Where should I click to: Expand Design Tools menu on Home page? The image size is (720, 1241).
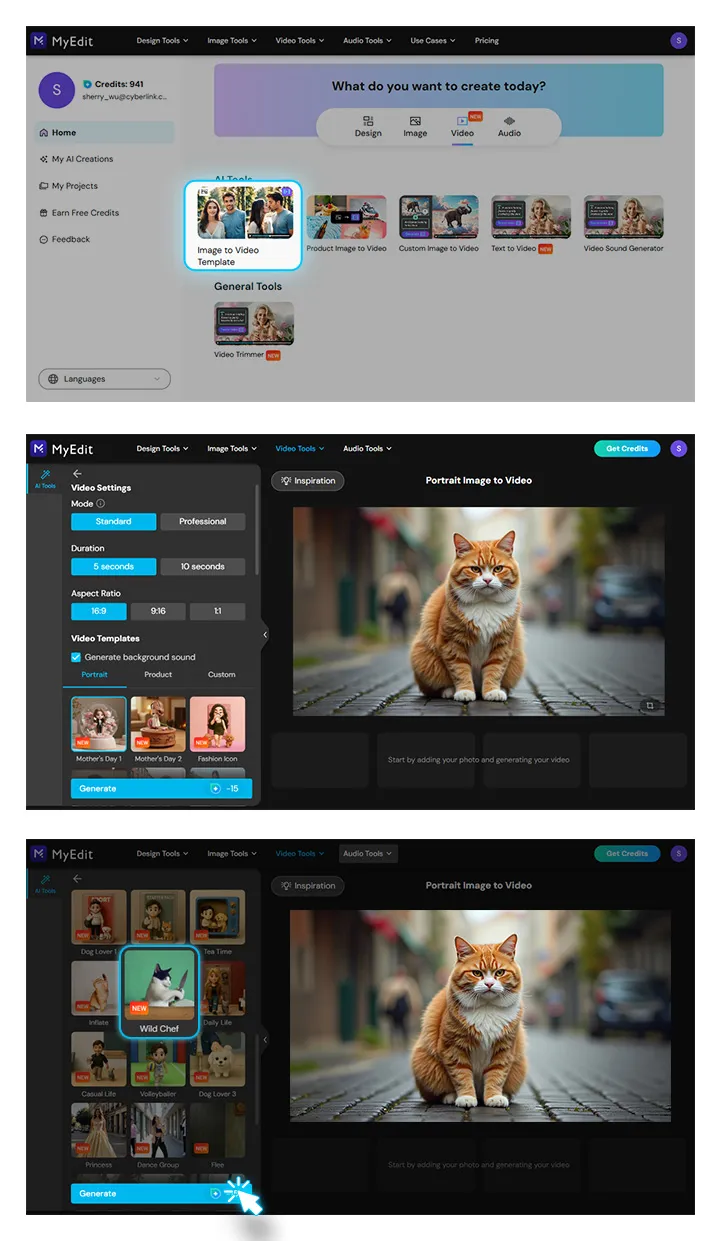tap(162, 41)
